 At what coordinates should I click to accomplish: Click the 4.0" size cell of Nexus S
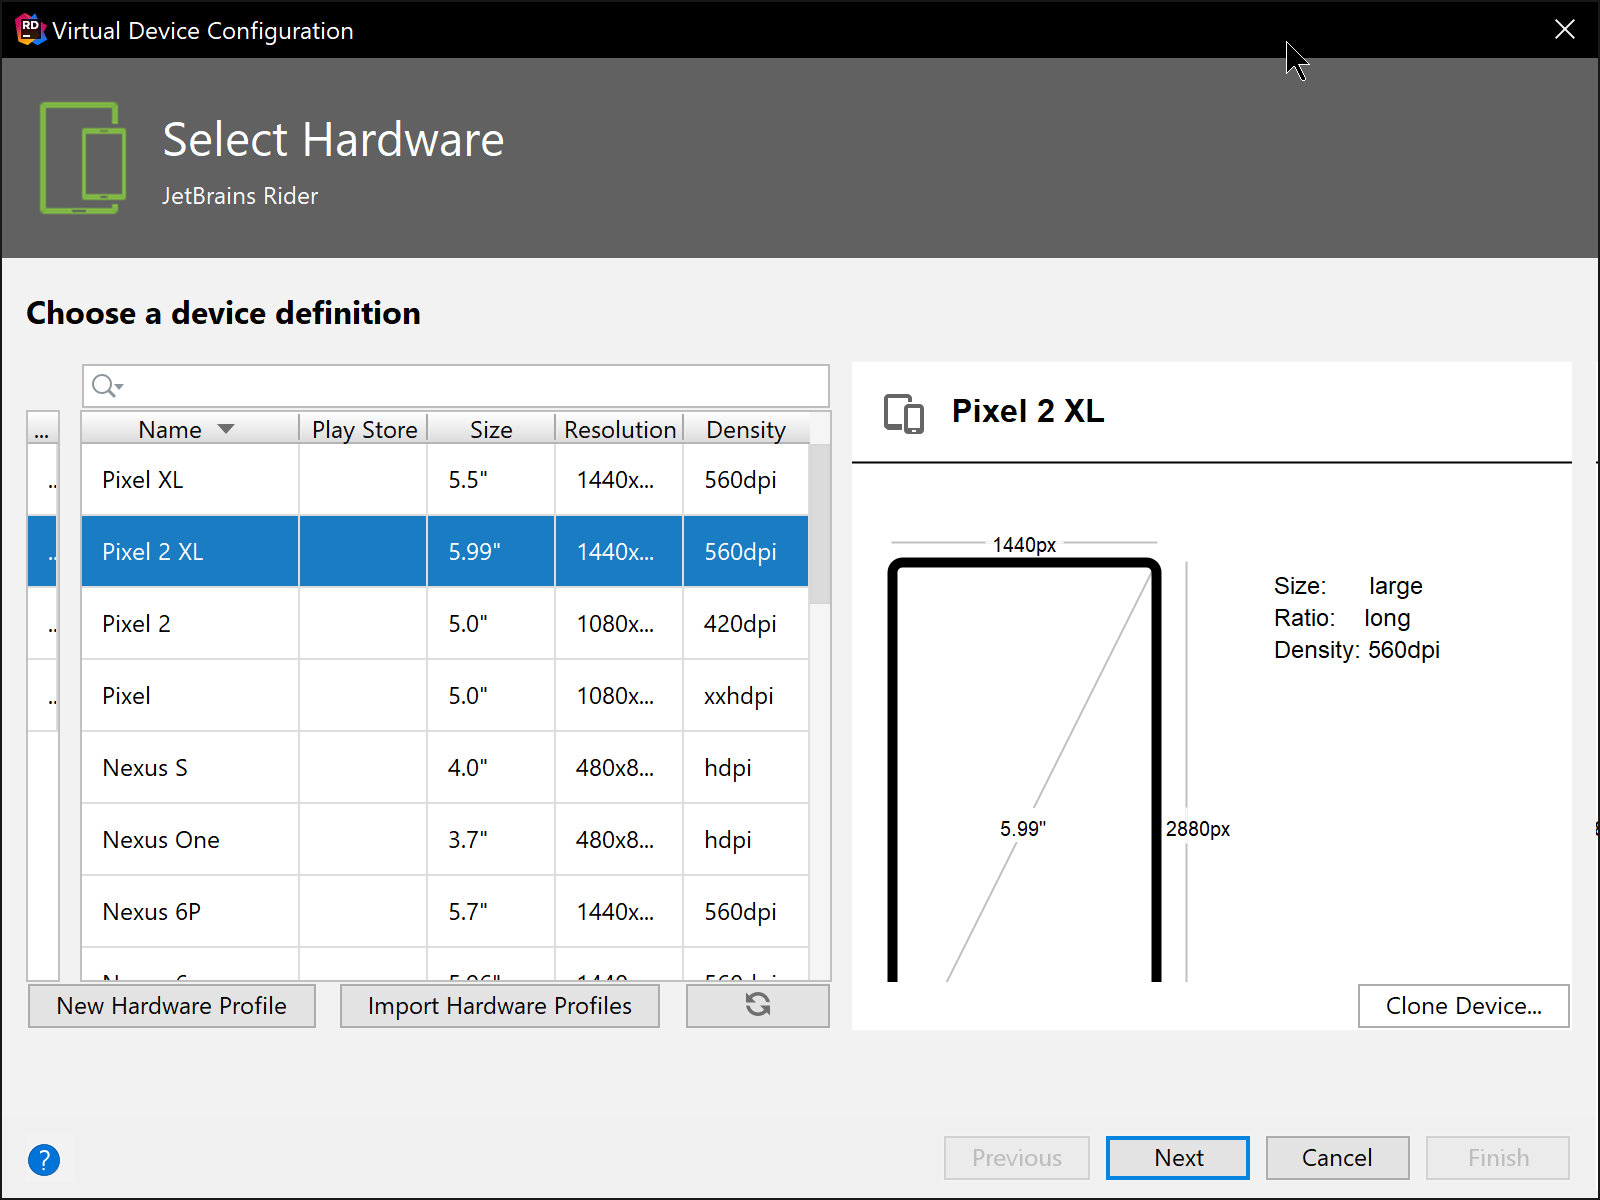[x=491, y=768]
